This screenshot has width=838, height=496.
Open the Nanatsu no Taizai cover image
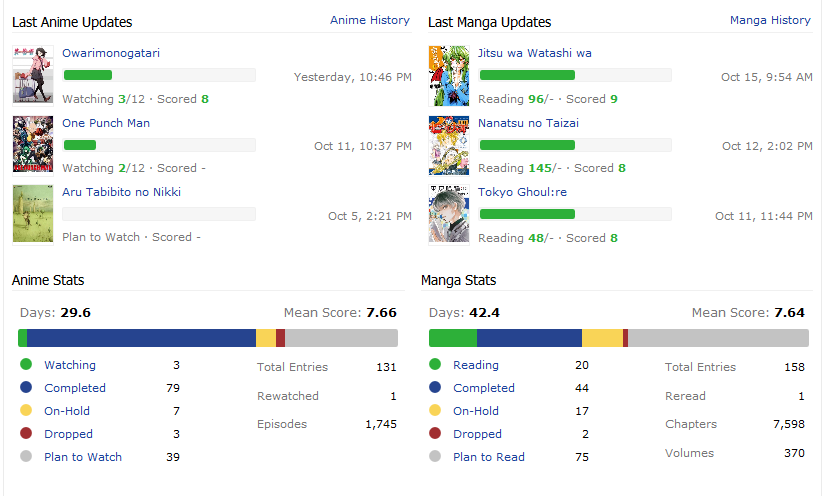tap(449, 145)
